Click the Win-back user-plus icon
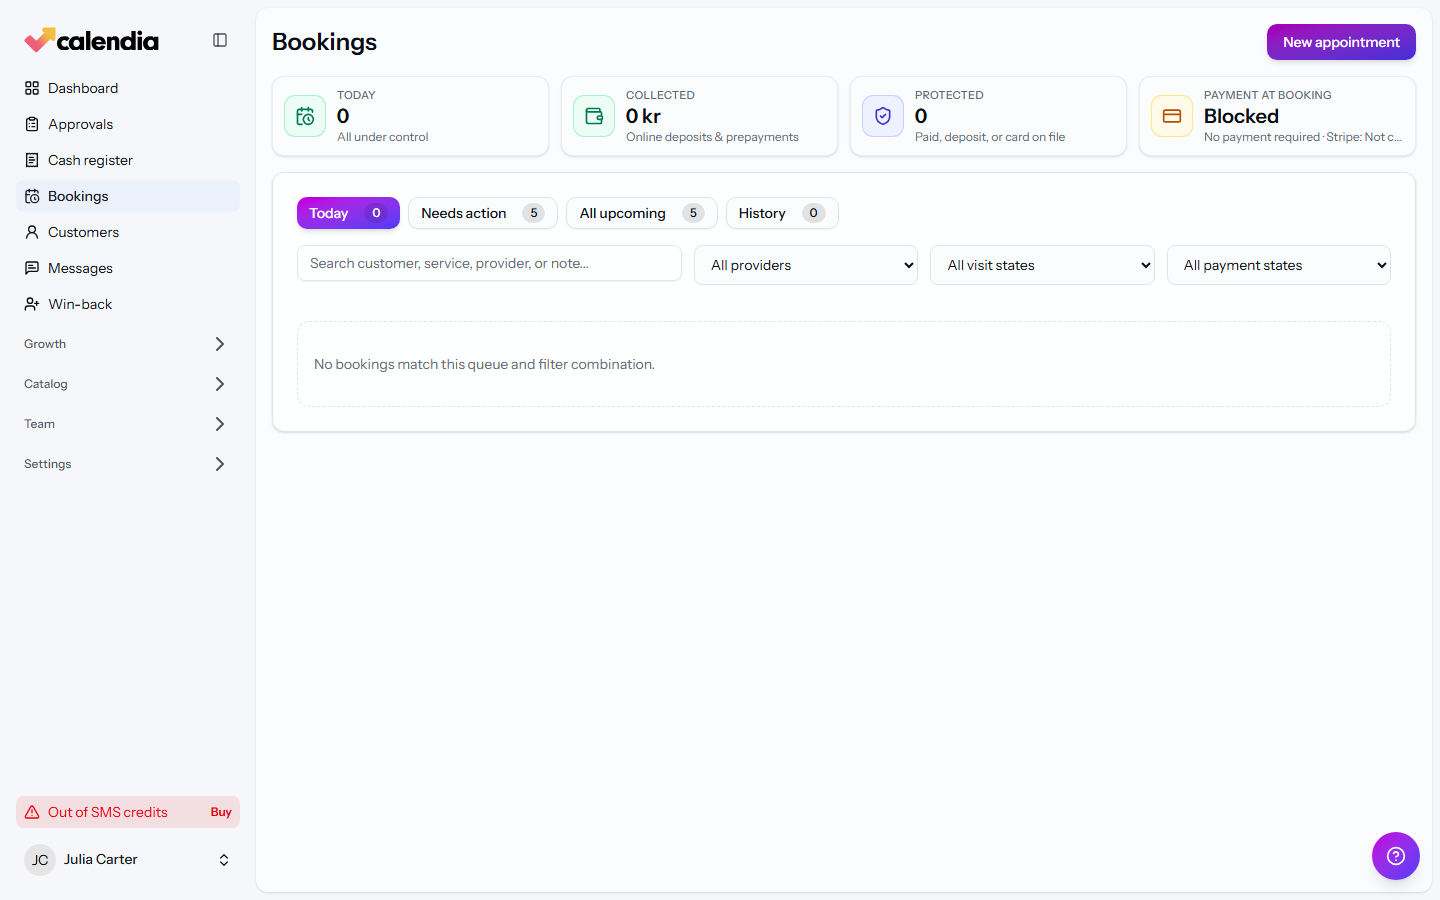Screen dimensions: 1440x900 point(32,304)
